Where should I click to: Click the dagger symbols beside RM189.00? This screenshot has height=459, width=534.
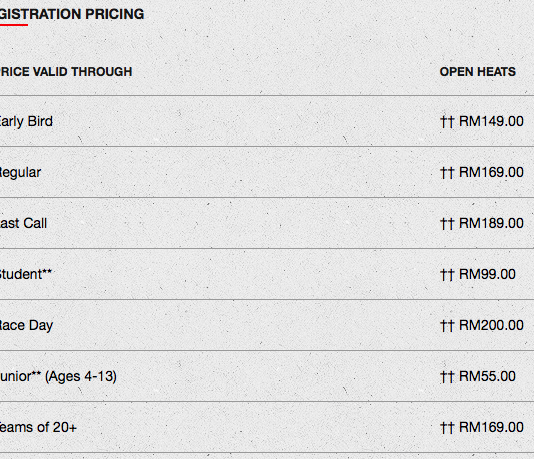point(447,224)
